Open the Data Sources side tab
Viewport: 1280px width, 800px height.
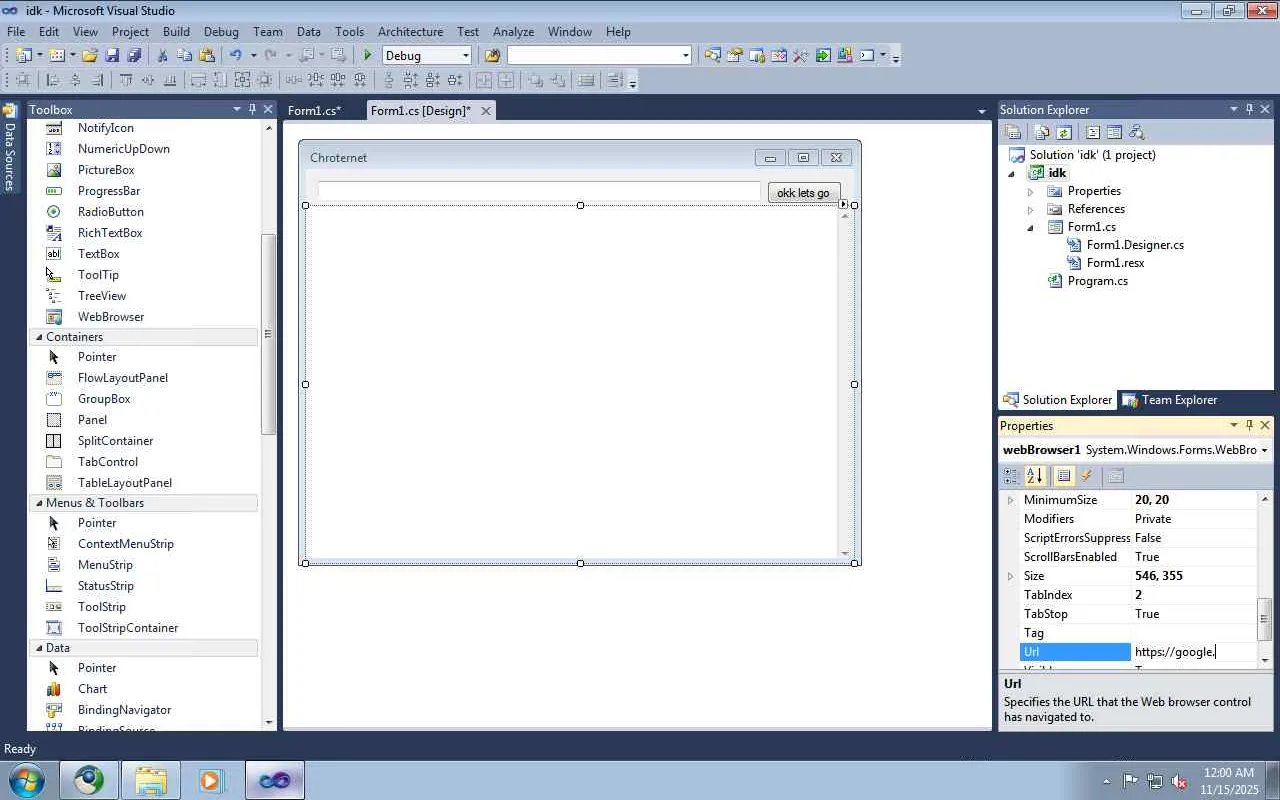coord(10,148)
